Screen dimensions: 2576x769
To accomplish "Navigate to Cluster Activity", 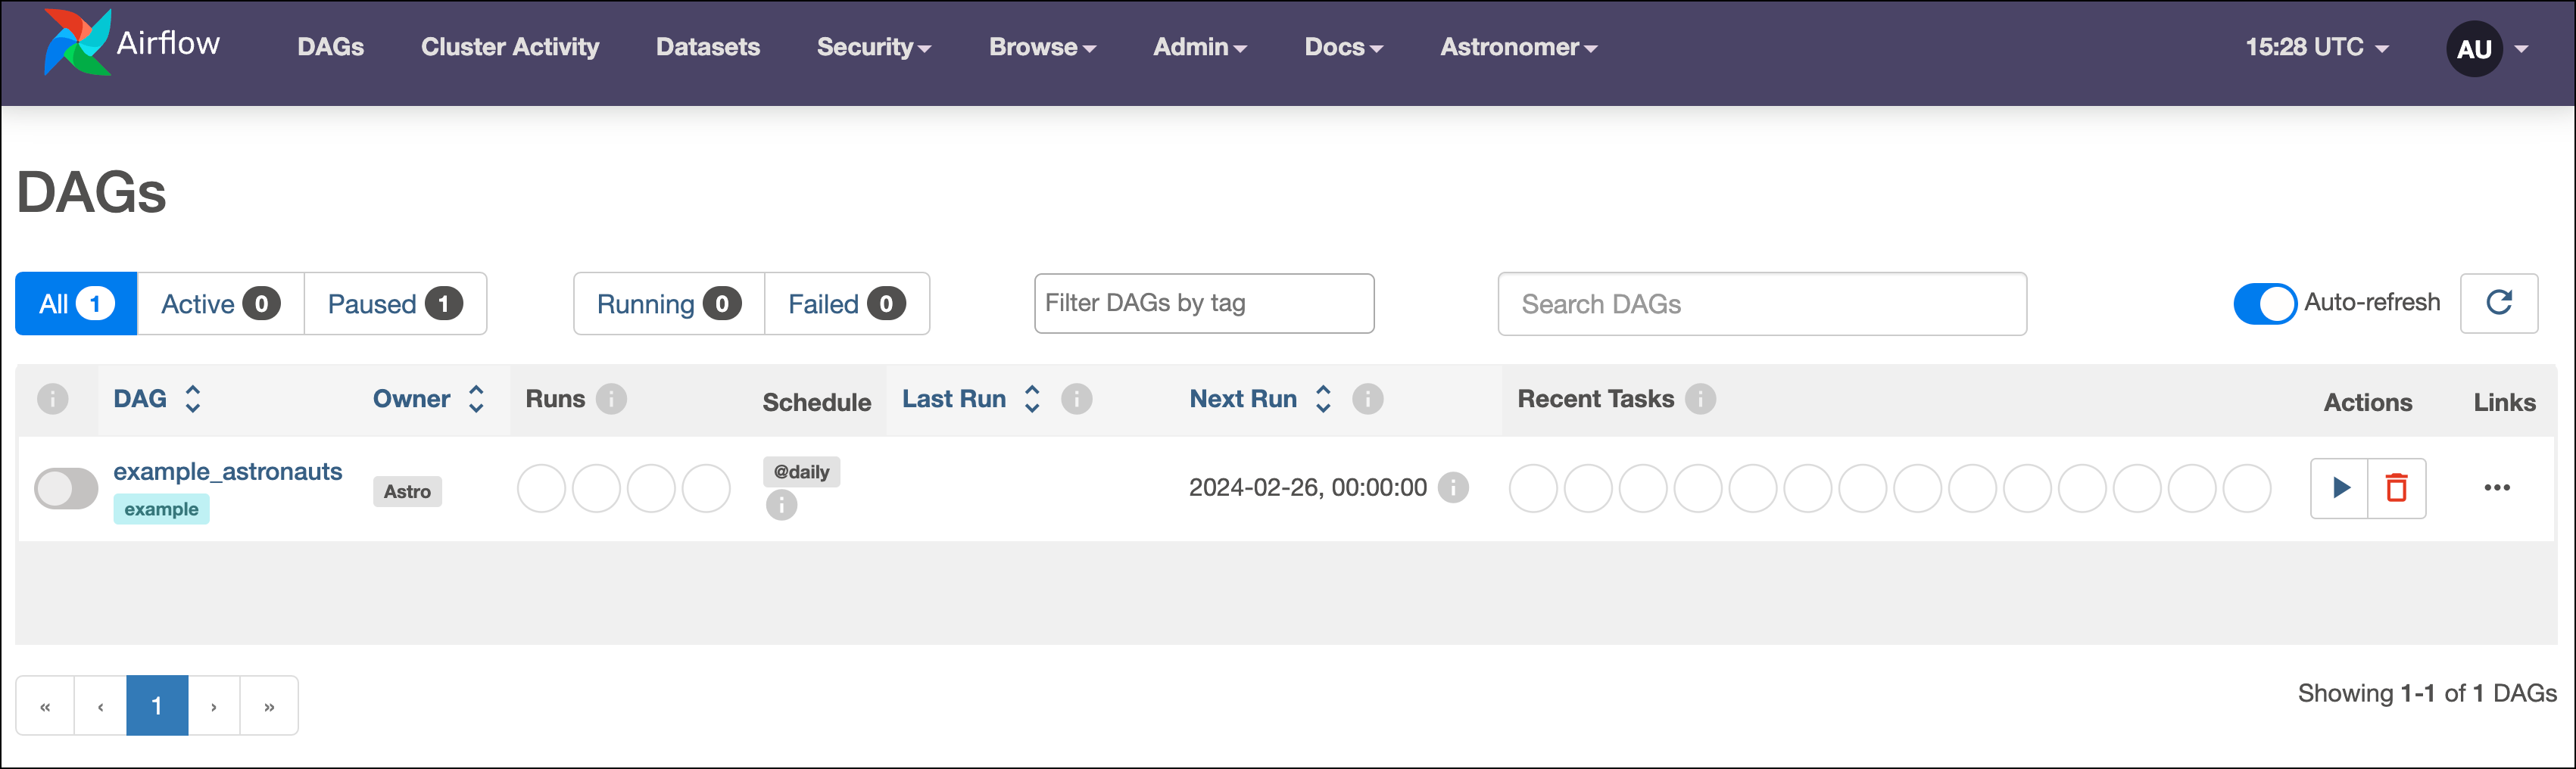I will click(509, 46).
